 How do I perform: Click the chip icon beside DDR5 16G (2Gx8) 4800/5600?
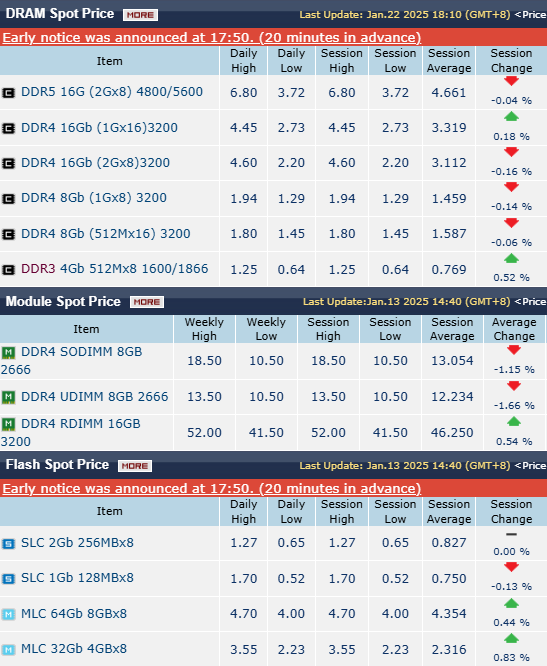pyautogui.click(x=8, y=93)
